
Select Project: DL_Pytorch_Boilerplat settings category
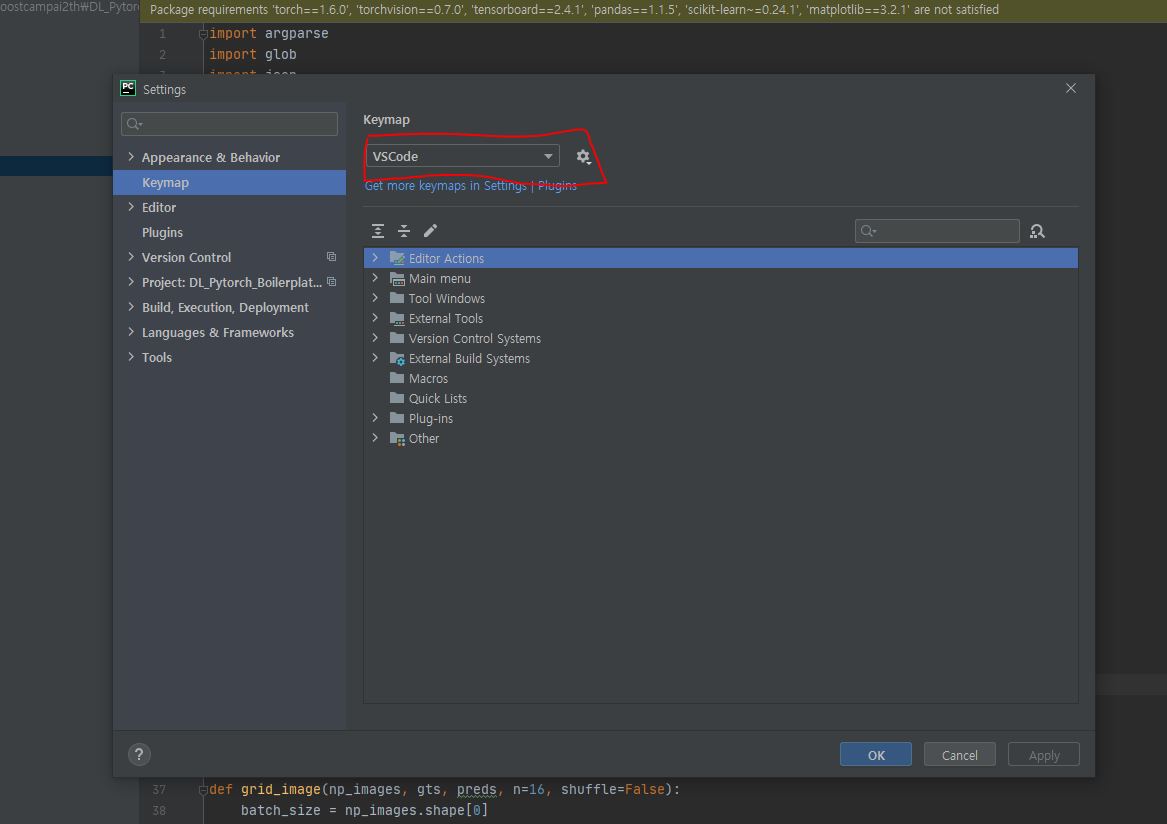[231, 283]
